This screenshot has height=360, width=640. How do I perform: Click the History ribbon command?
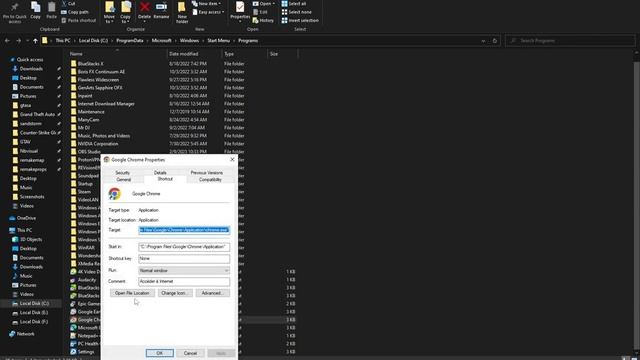[263, 20]
